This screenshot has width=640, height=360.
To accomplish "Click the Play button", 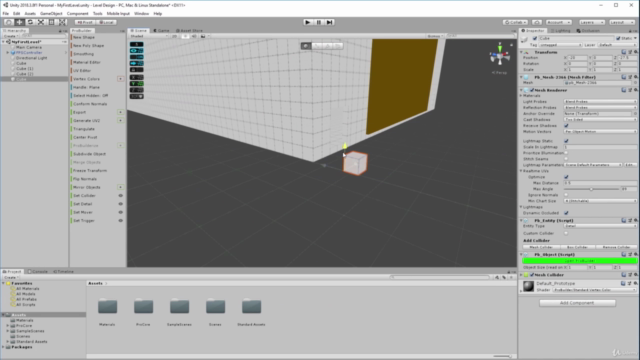I will [308, 22].
